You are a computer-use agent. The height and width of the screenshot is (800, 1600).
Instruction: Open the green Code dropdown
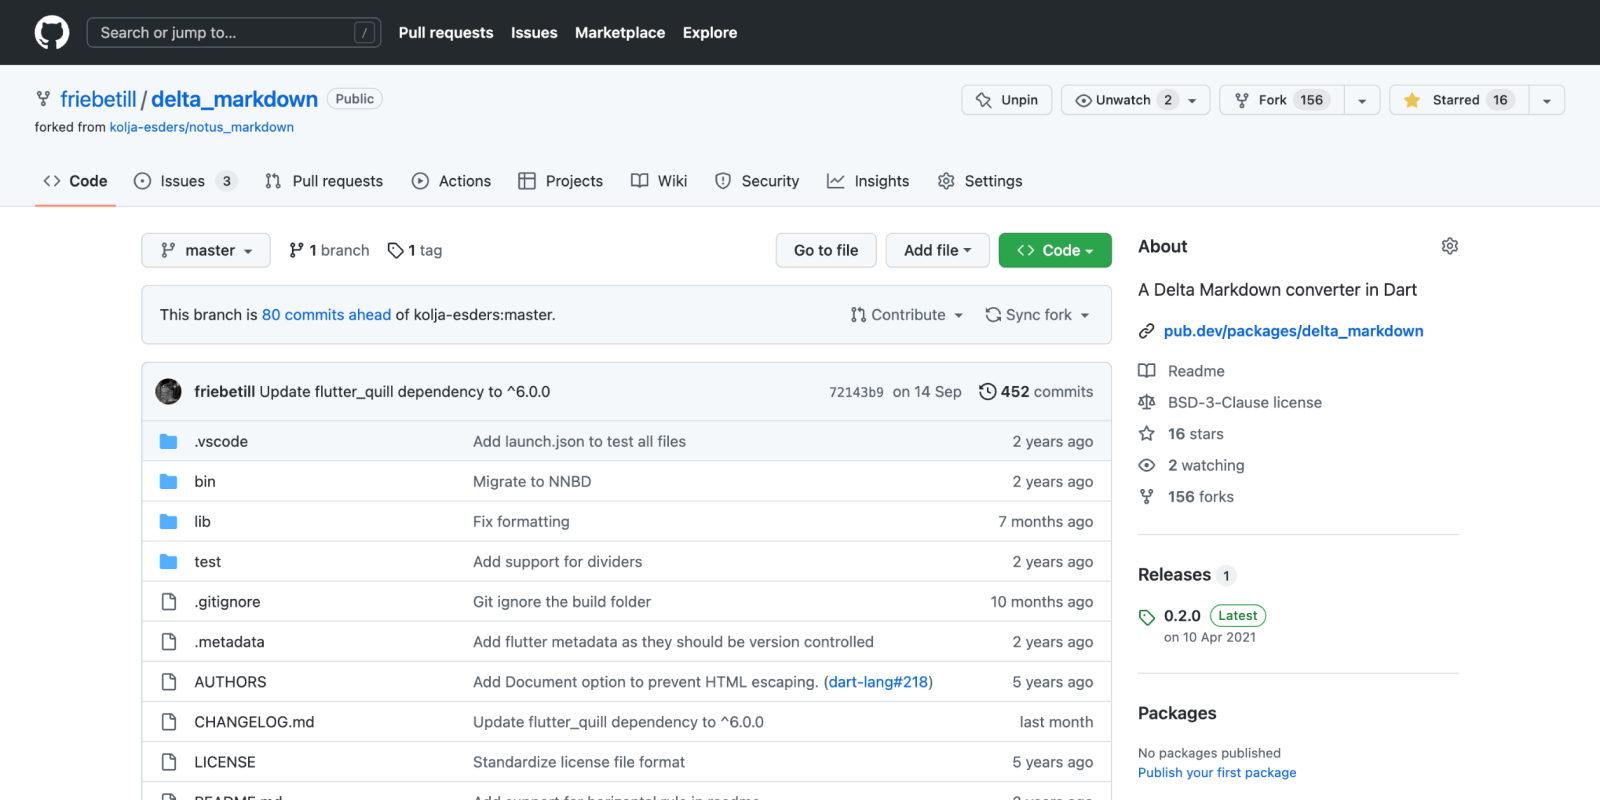1055,250
